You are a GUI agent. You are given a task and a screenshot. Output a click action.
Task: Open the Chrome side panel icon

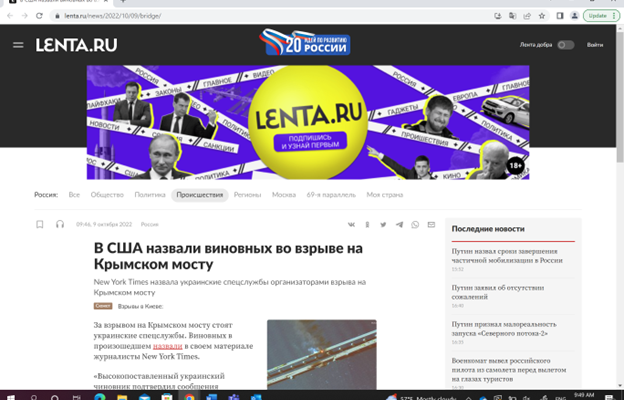point(560,16)
